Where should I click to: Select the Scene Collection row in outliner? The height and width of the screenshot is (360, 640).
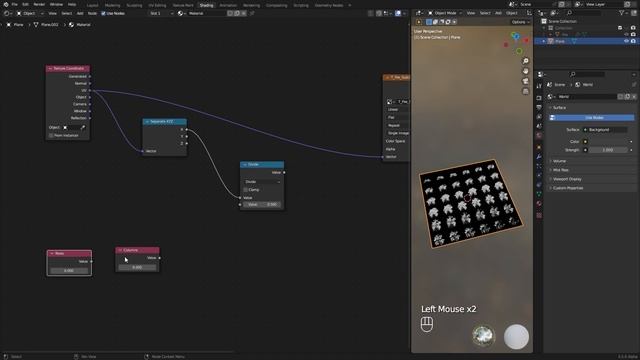point(586,21)
